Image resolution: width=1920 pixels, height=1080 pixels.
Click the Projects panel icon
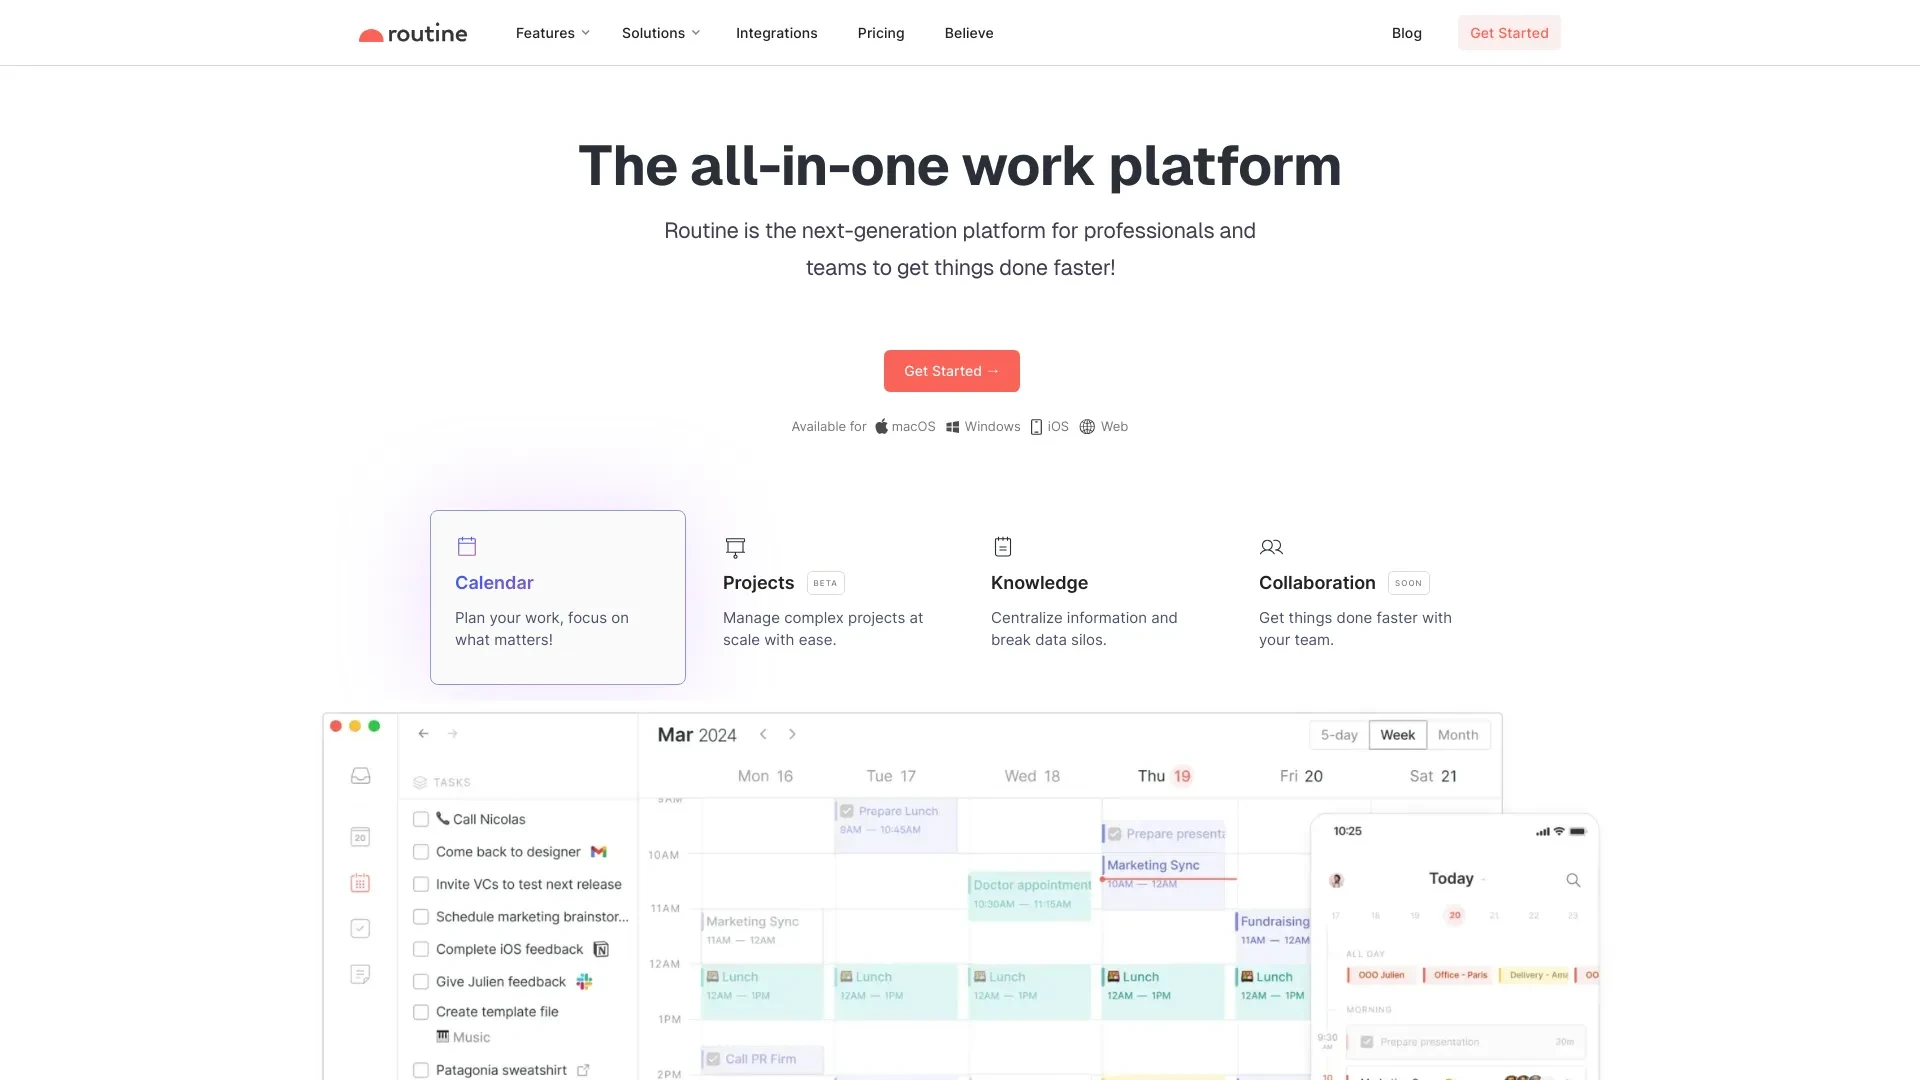pos(735,546)
